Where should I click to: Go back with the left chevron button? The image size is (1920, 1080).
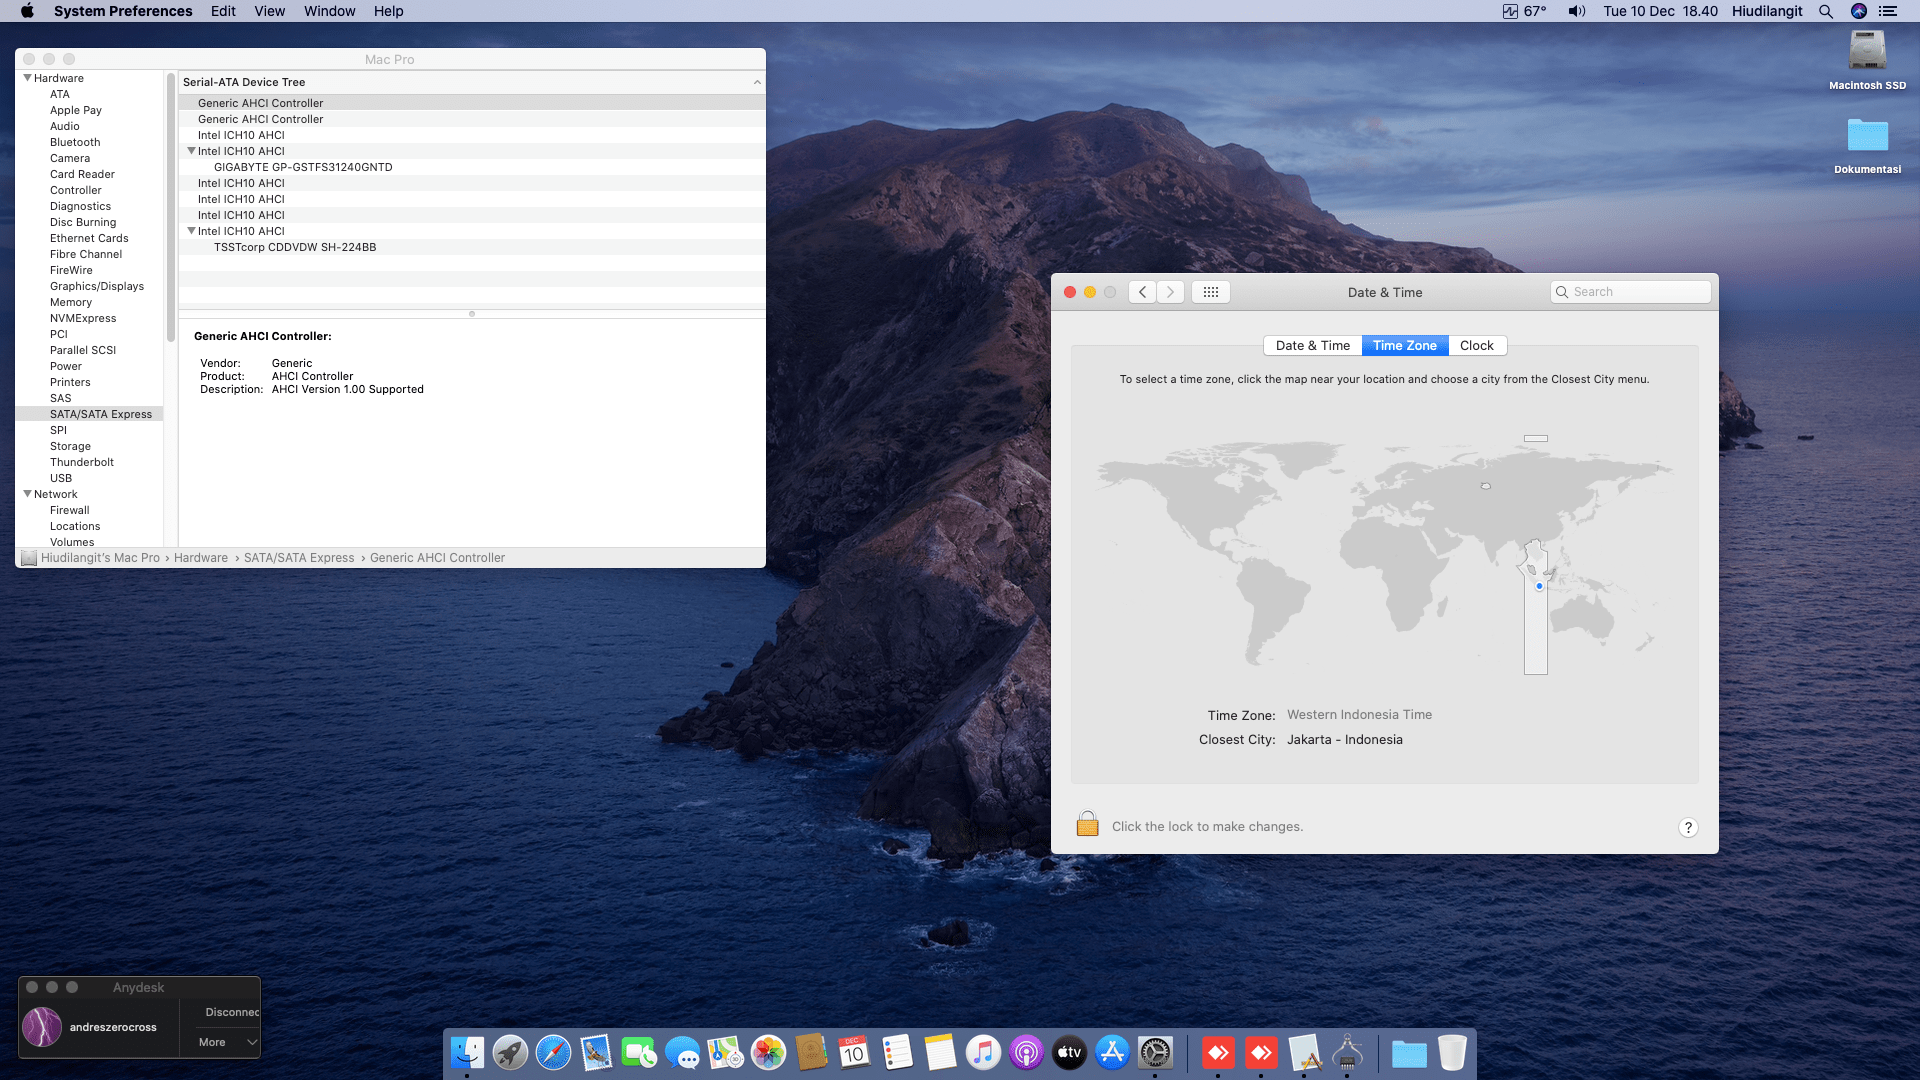coord(1142,292)
